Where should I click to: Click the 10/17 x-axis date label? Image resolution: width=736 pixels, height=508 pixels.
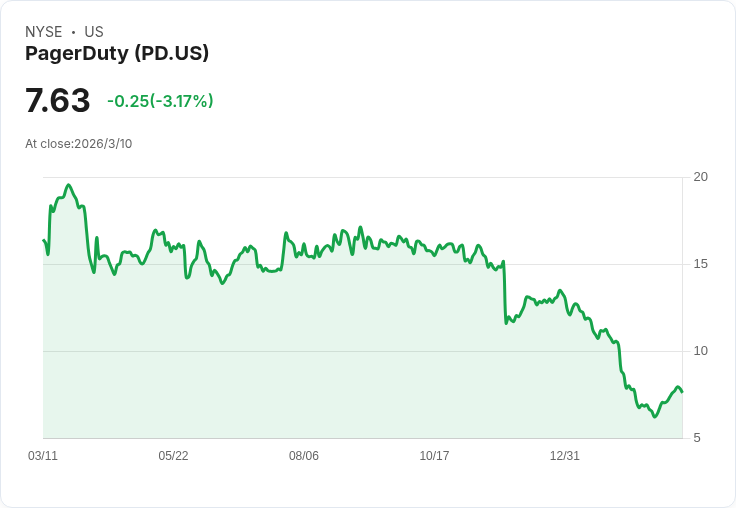coord(434,456)
